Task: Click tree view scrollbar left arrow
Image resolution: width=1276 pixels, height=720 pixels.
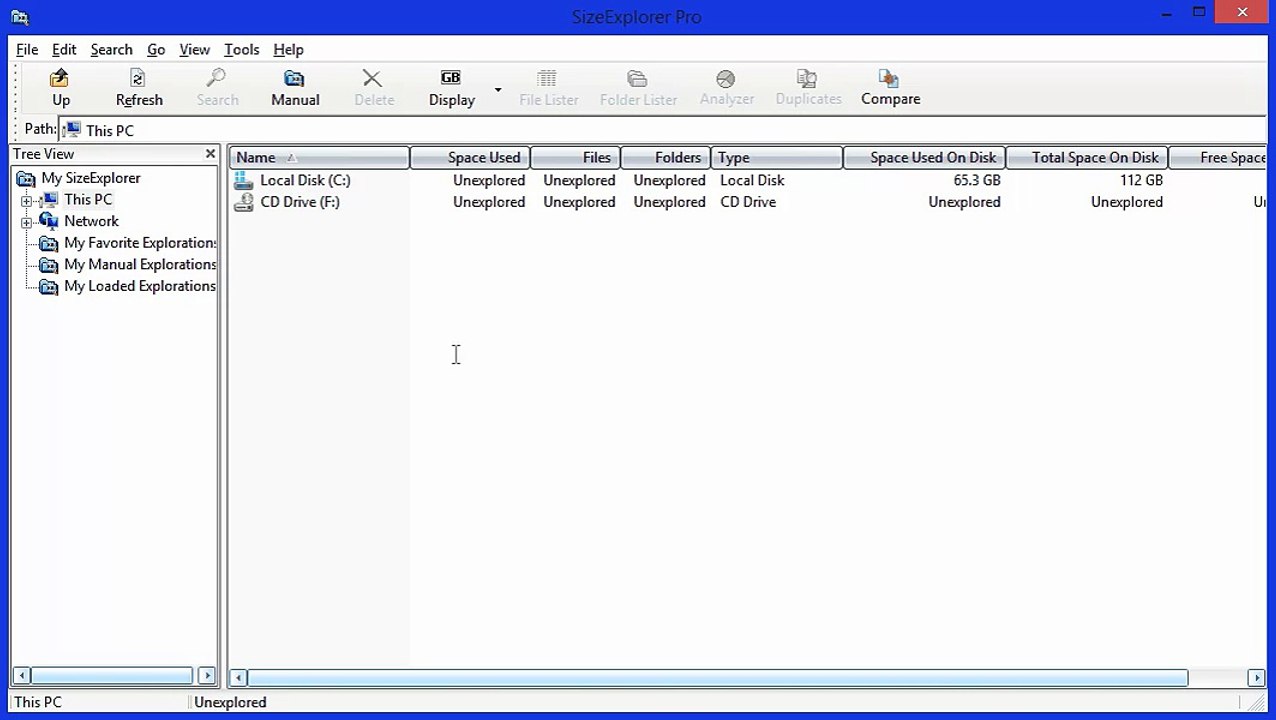Action: coord(22,676)
